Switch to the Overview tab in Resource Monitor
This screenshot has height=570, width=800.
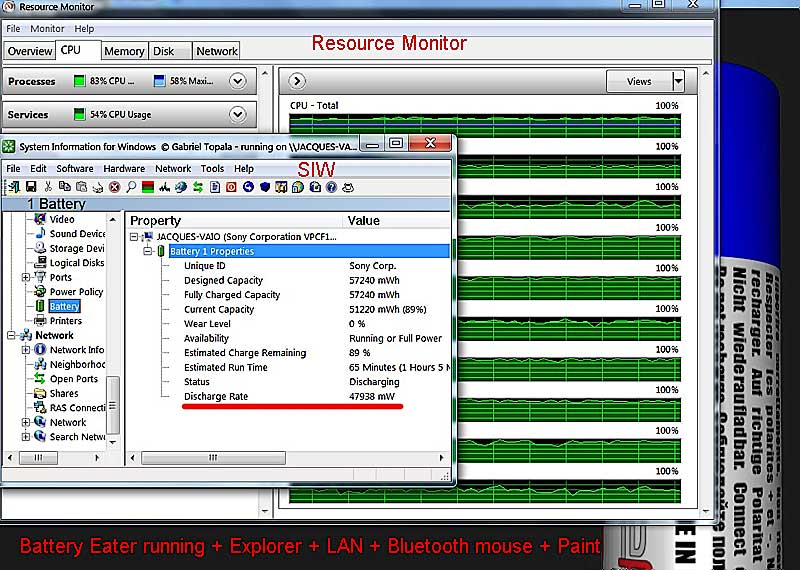(x=30, y=51)
